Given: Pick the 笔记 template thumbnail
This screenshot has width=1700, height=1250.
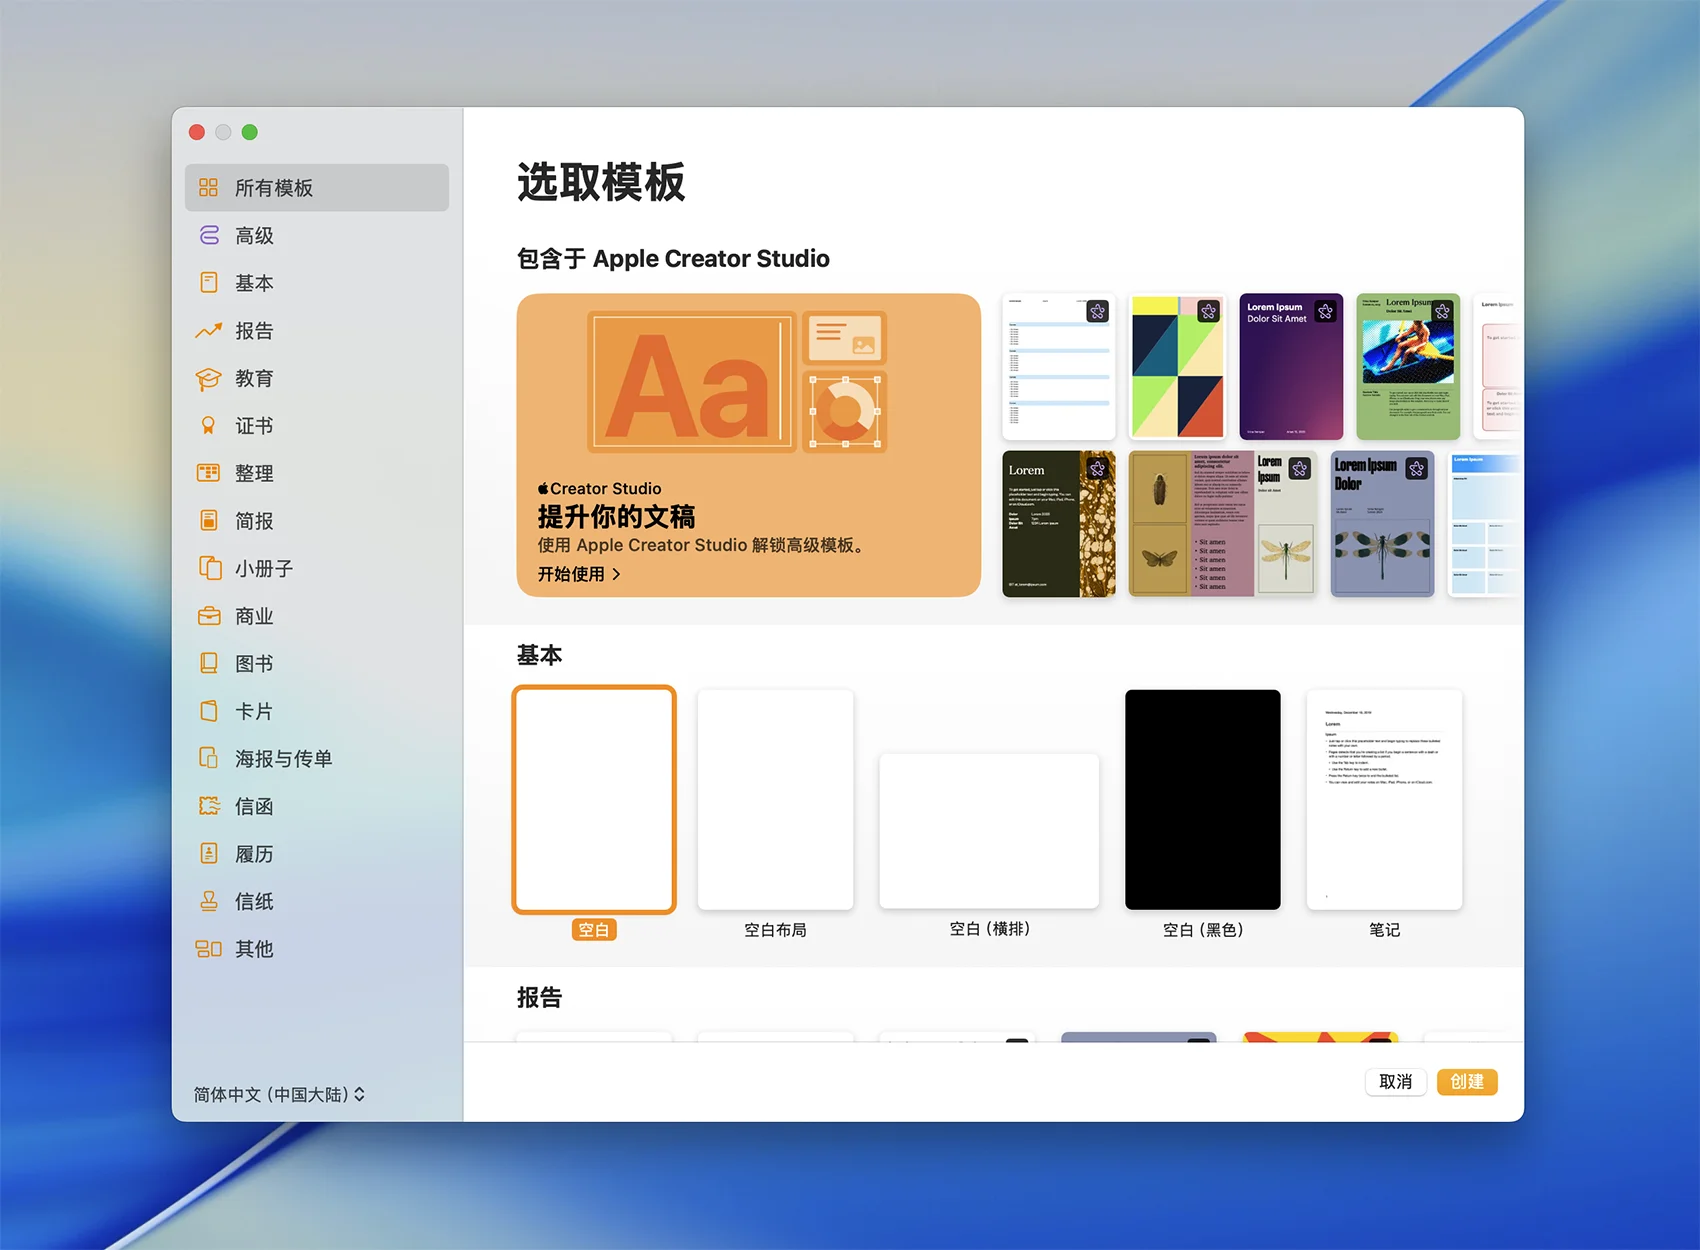Looking at the screenshot, I should [x=1384, y=799].
